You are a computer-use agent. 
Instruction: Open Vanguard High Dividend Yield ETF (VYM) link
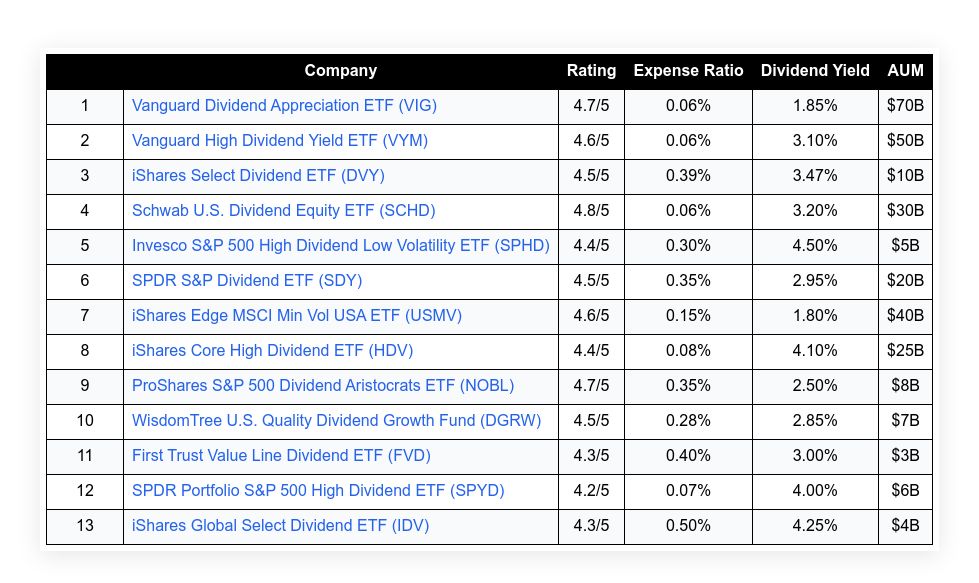tap(280, 141)
